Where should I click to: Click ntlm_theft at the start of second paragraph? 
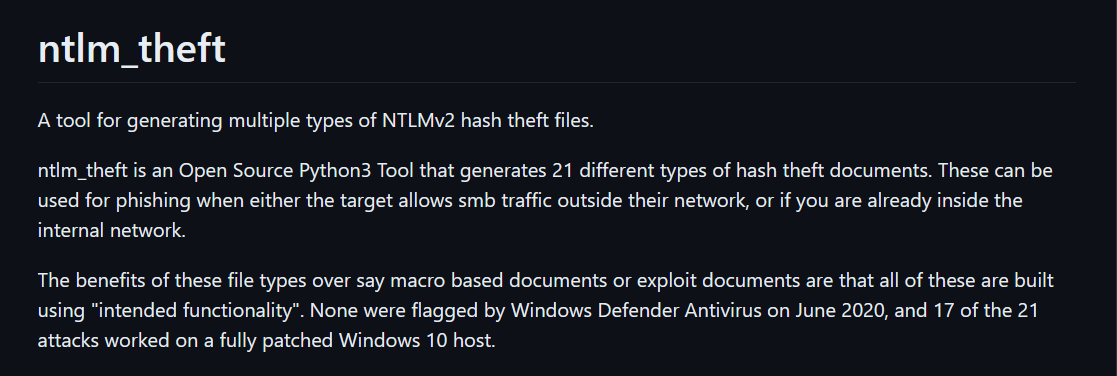[83, 172]
